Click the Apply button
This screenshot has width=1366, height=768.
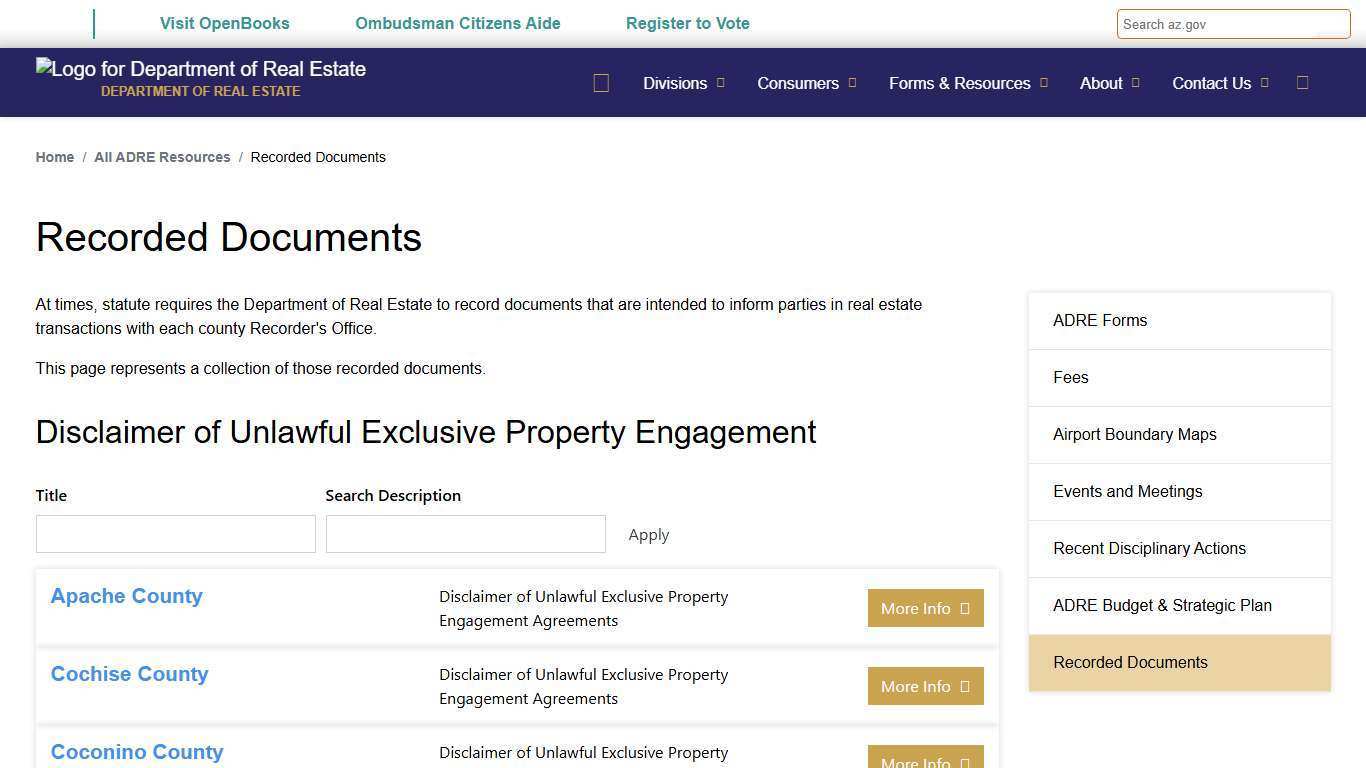coord(648,534)
